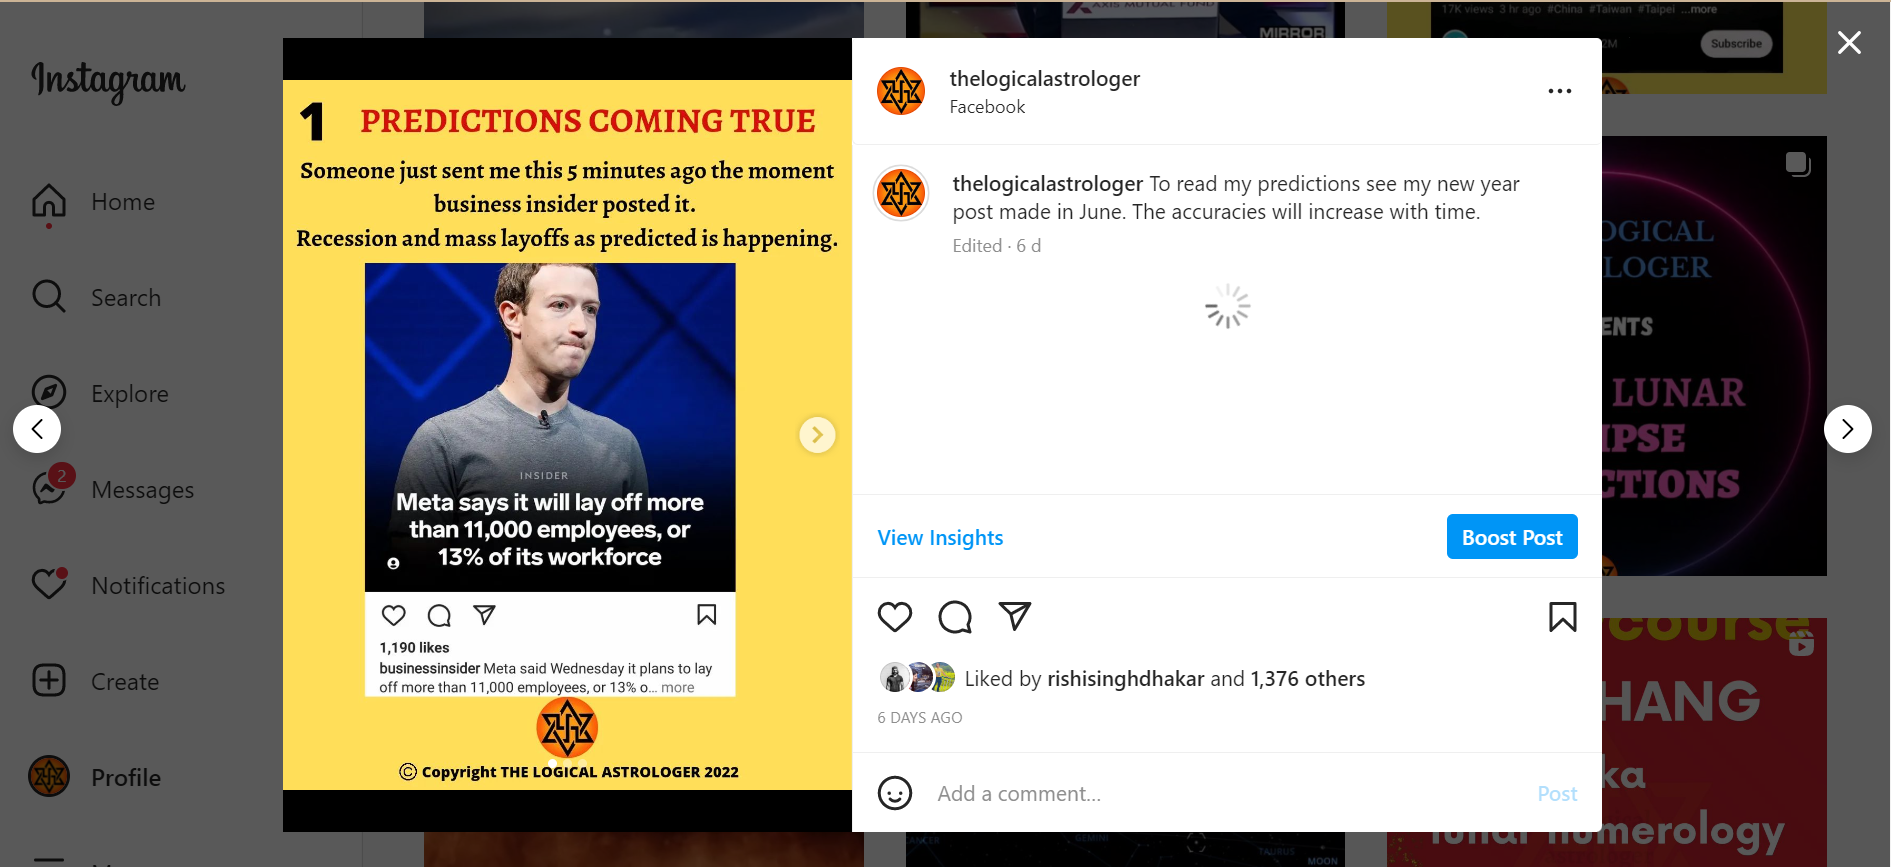The height and width of the screenshot is (867, 1891).
Task: Show the next carousel image
Action: click(x=817, y=435)
